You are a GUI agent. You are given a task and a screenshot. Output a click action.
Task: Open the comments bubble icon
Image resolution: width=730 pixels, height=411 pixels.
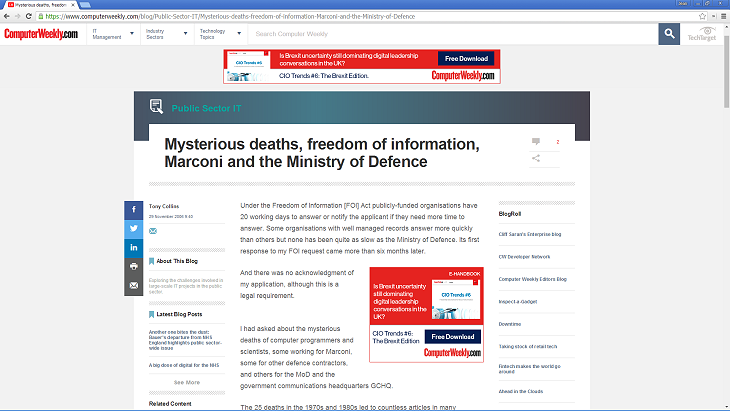(x=536, y=141)
